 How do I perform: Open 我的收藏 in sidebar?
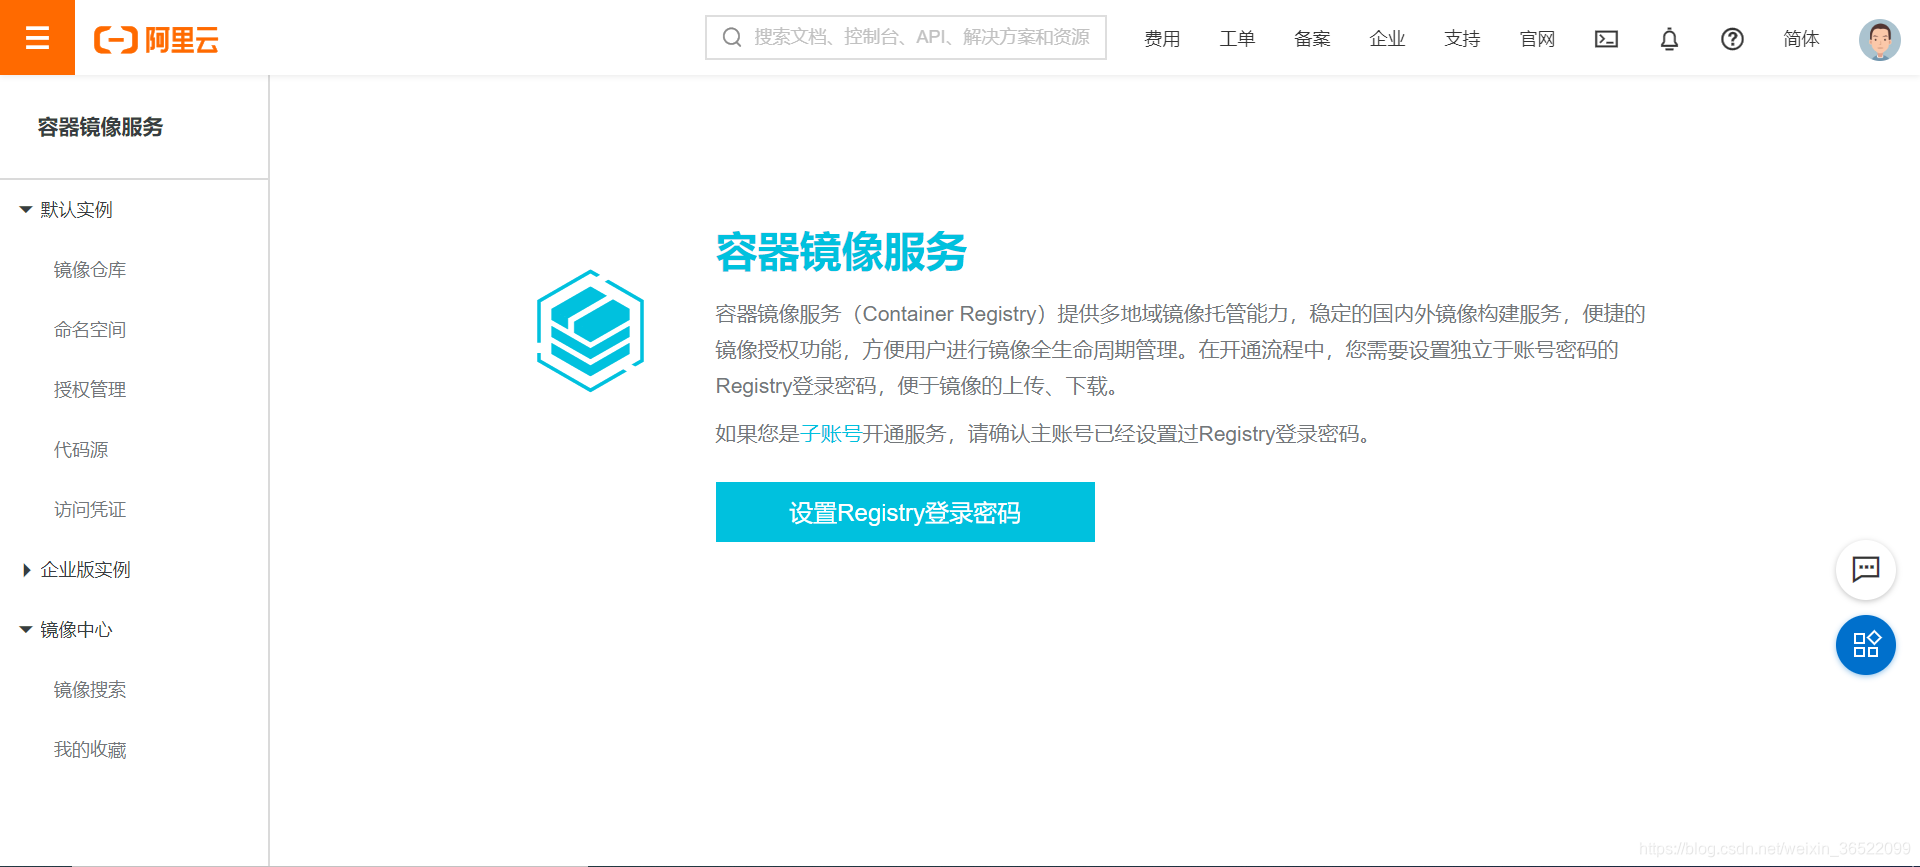90,750
